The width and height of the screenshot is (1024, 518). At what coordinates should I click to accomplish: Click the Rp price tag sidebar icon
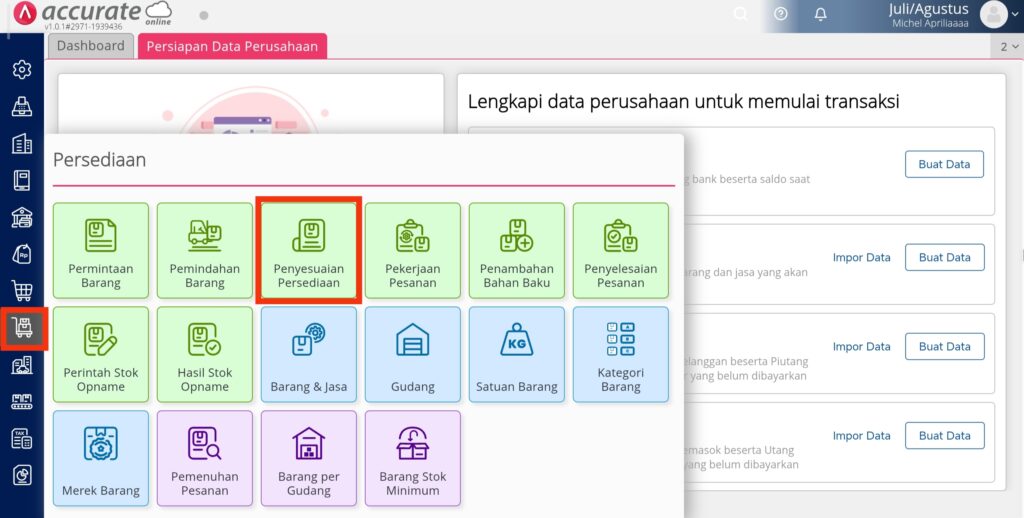pyautogui.click(x=22, y=254)
